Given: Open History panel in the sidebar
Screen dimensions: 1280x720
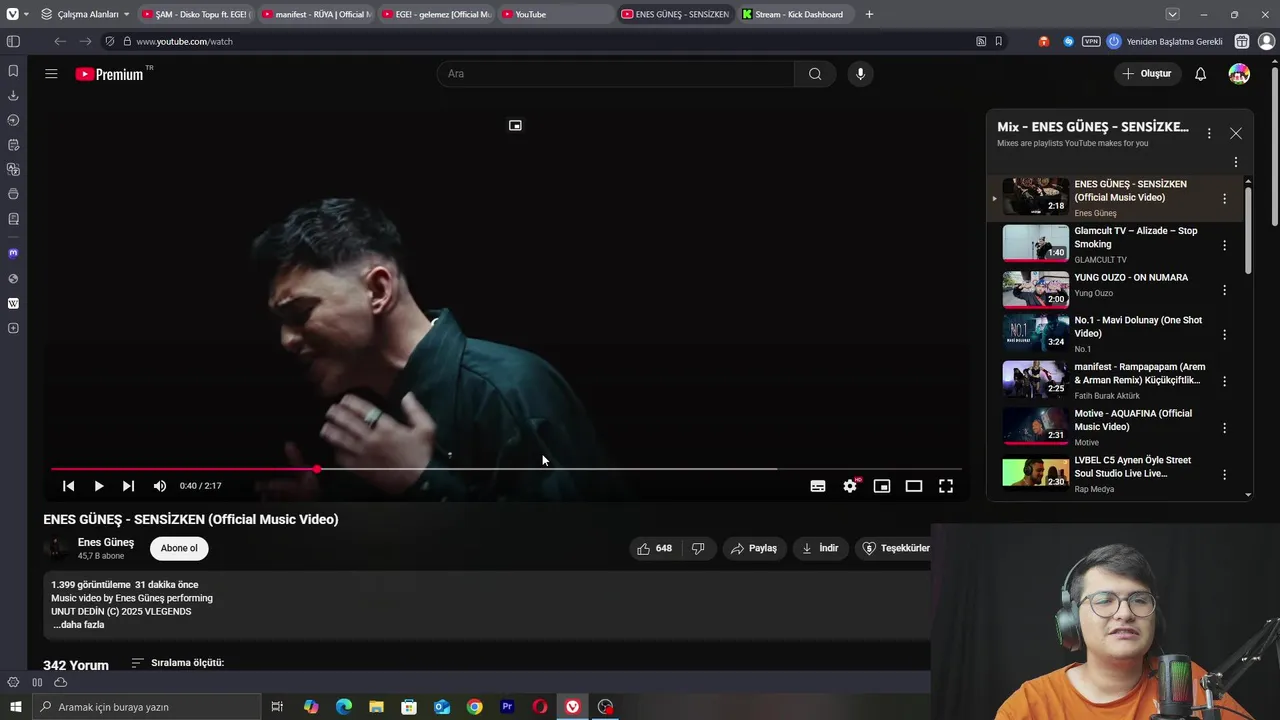Looking at the screenshot, I should coord(13,120).
